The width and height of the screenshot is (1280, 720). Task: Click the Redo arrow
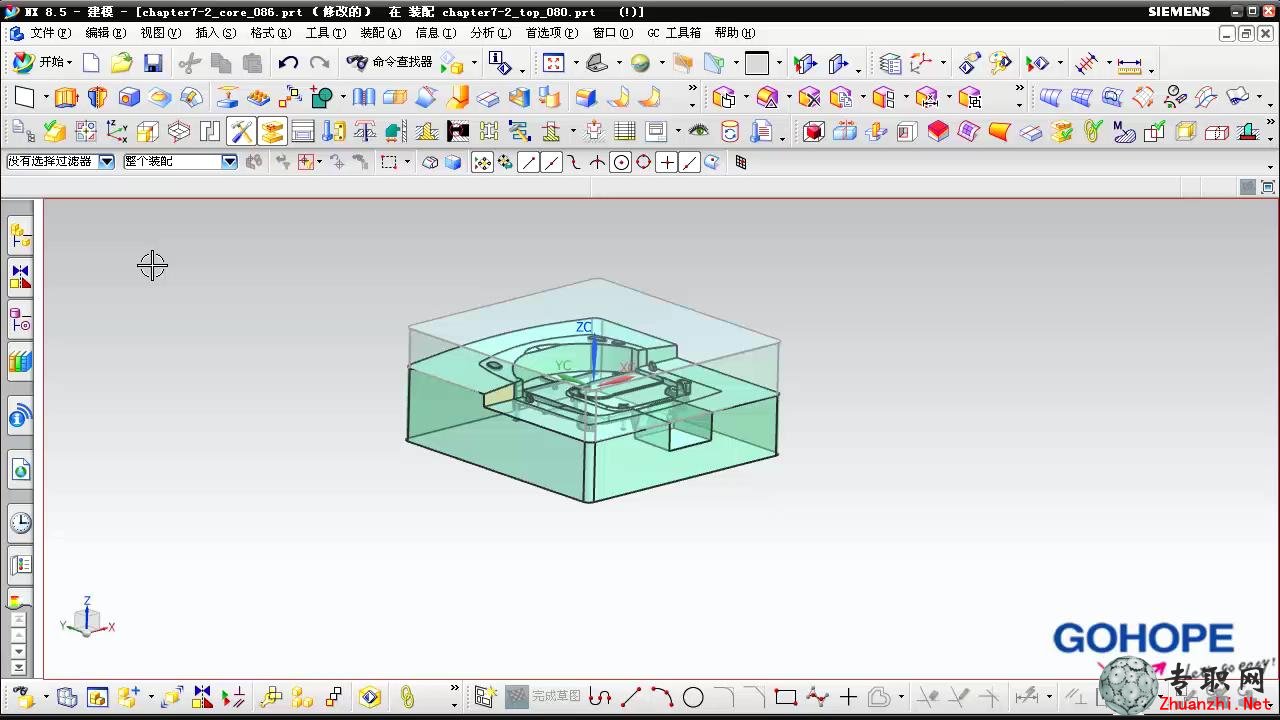[319, 63]
